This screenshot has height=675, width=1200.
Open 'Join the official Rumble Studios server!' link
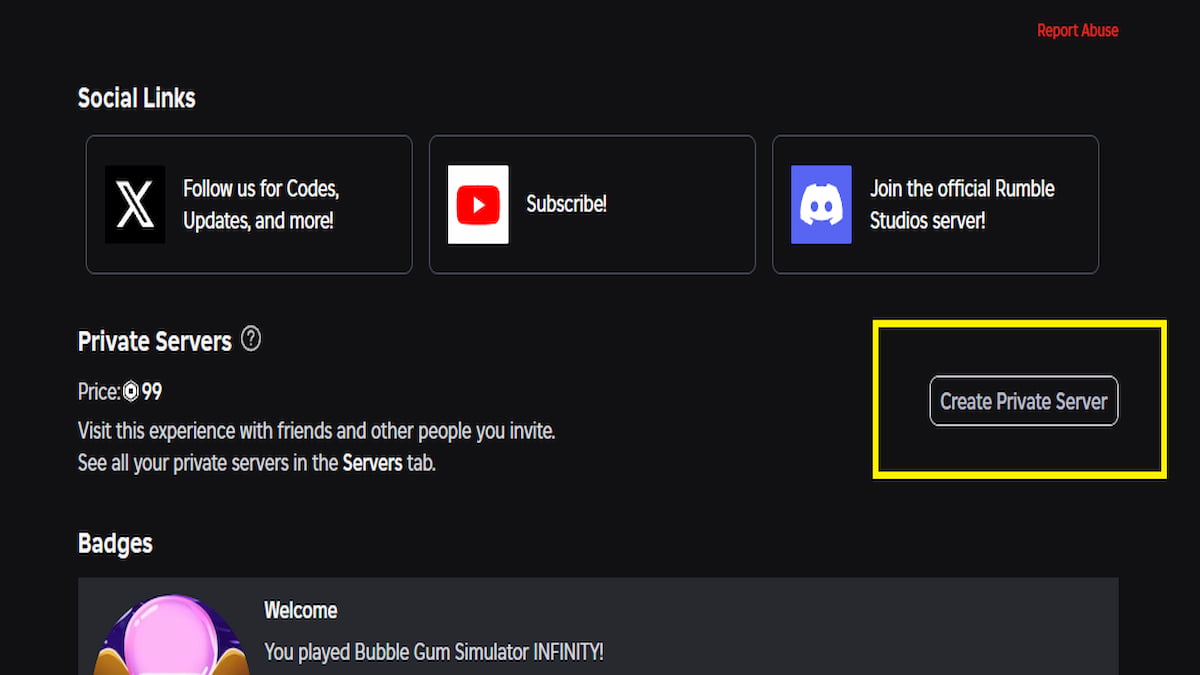coord(935,204)
